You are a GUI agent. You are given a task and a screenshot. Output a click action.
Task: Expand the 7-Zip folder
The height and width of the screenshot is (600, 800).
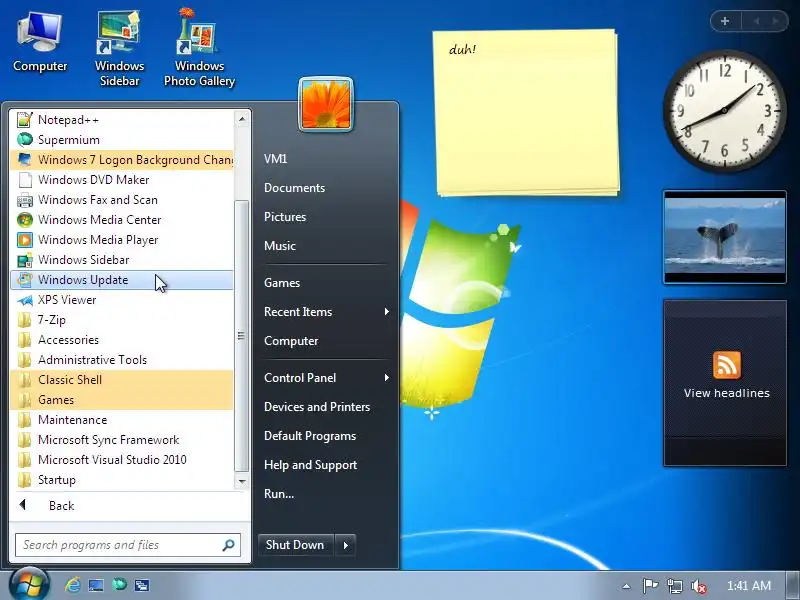coord(121,319)
